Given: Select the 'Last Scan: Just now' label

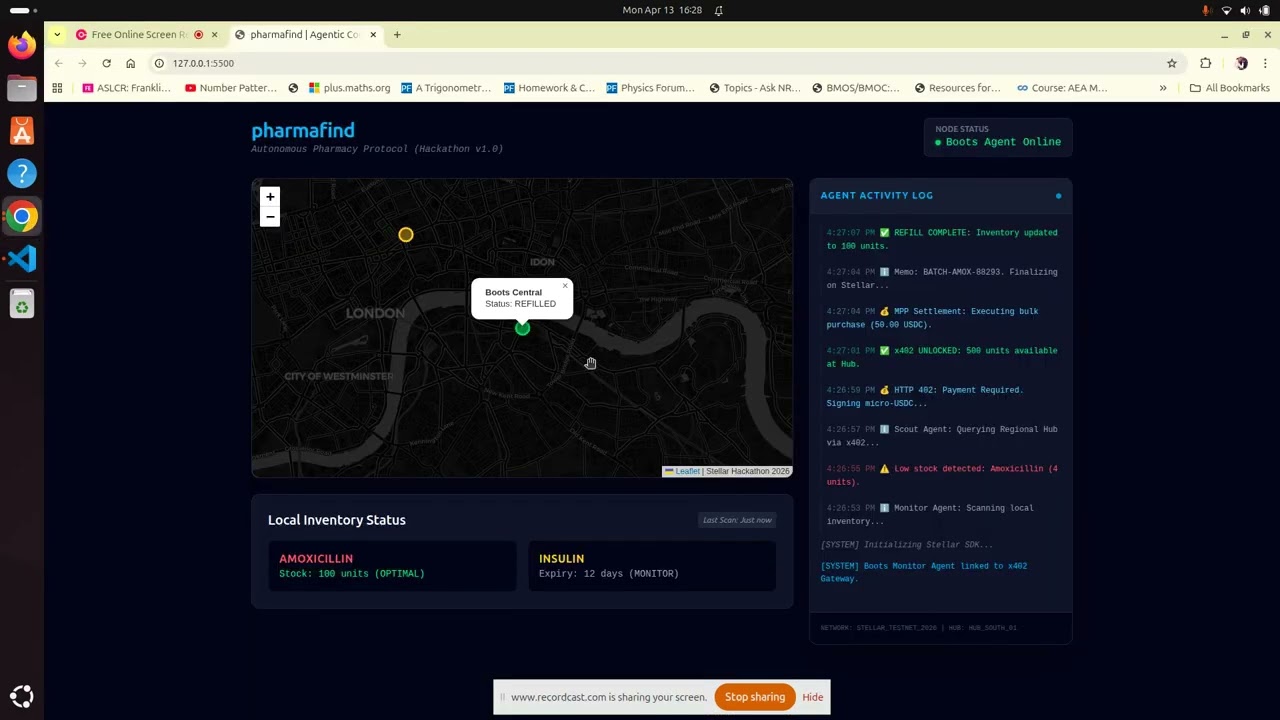Looking at the screenshot, I should coord(737,520).
